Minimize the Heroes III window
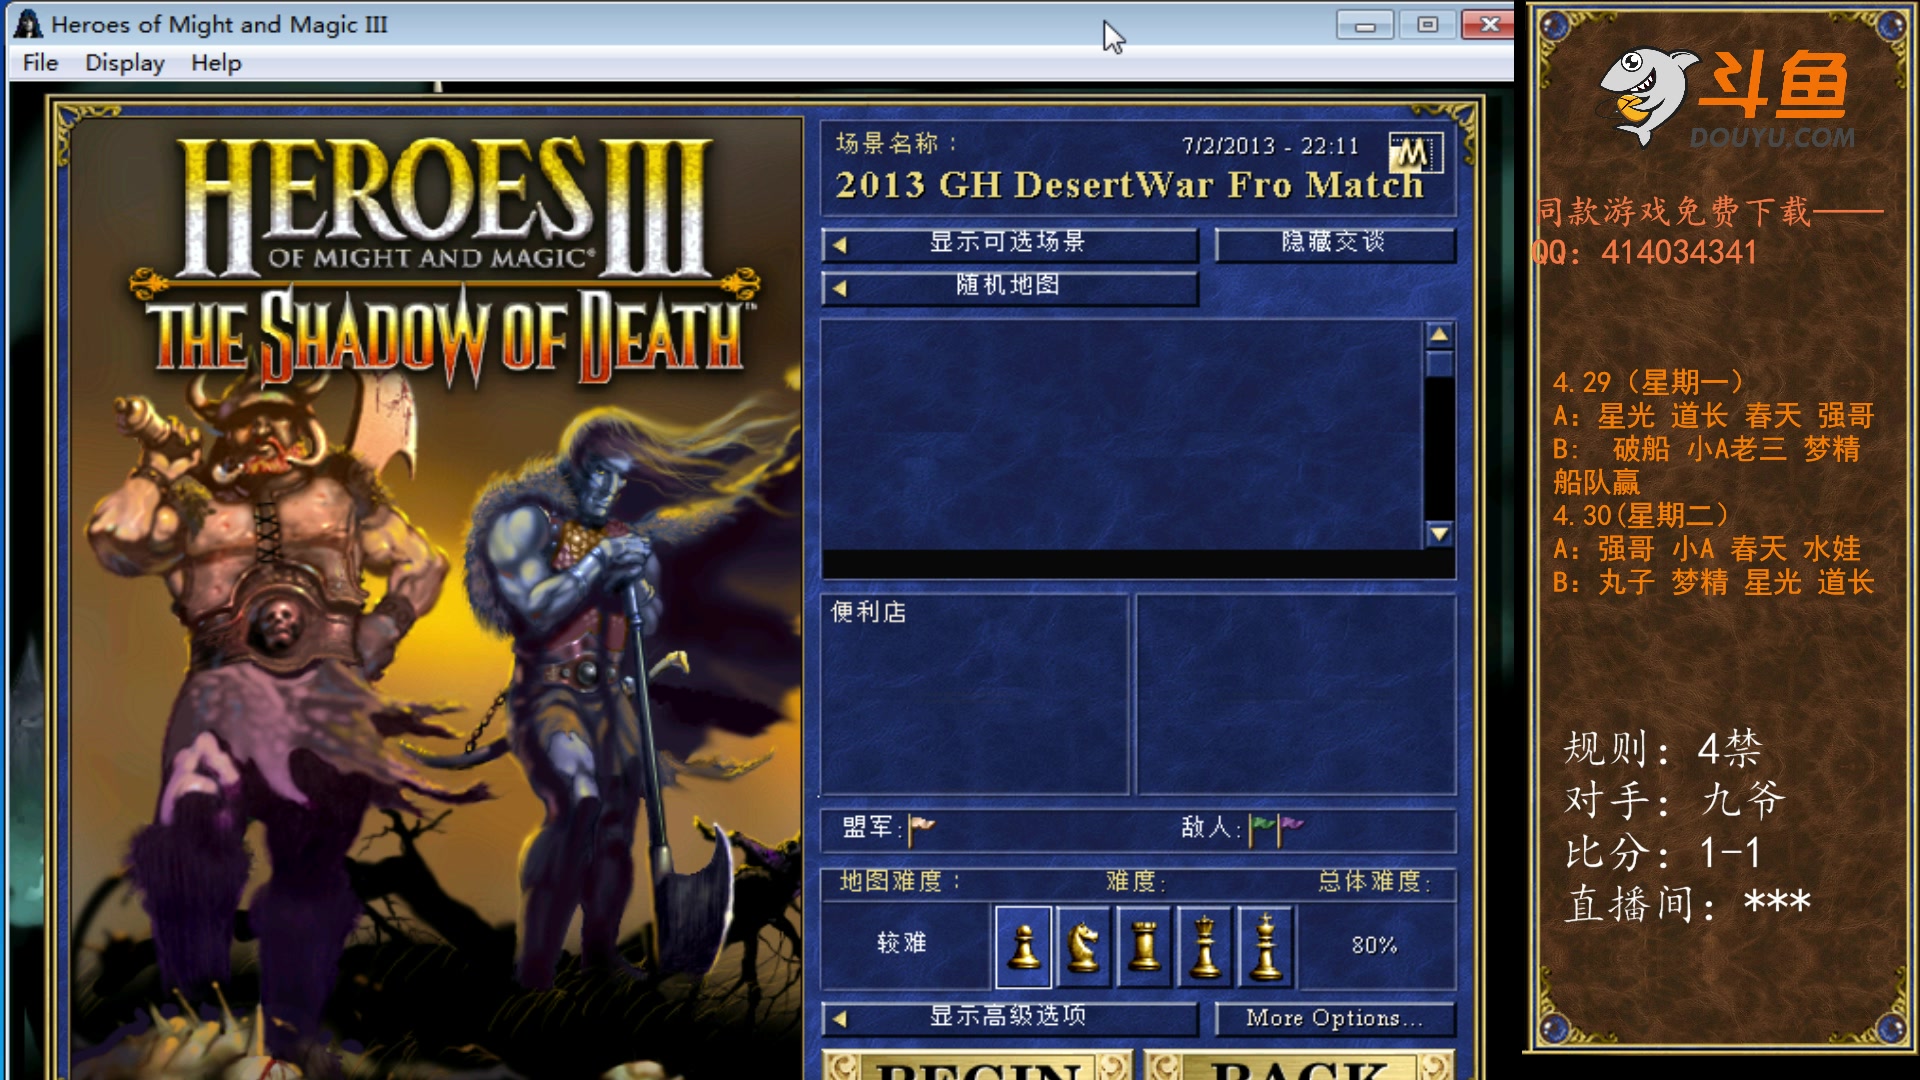Viewport: 1920px width, 1080px height. click(1365, 25)
